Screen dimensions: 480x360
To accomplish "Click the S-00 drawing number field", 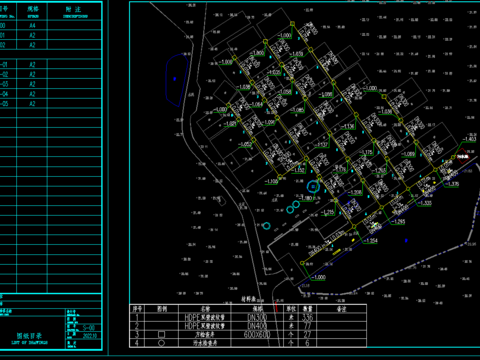I will (89, 328).
